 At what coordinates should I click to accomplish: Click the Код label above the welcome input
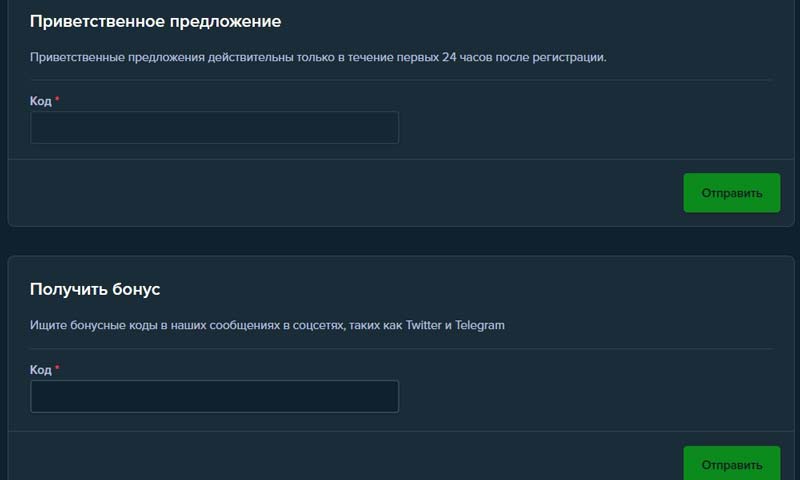point(40,101)
